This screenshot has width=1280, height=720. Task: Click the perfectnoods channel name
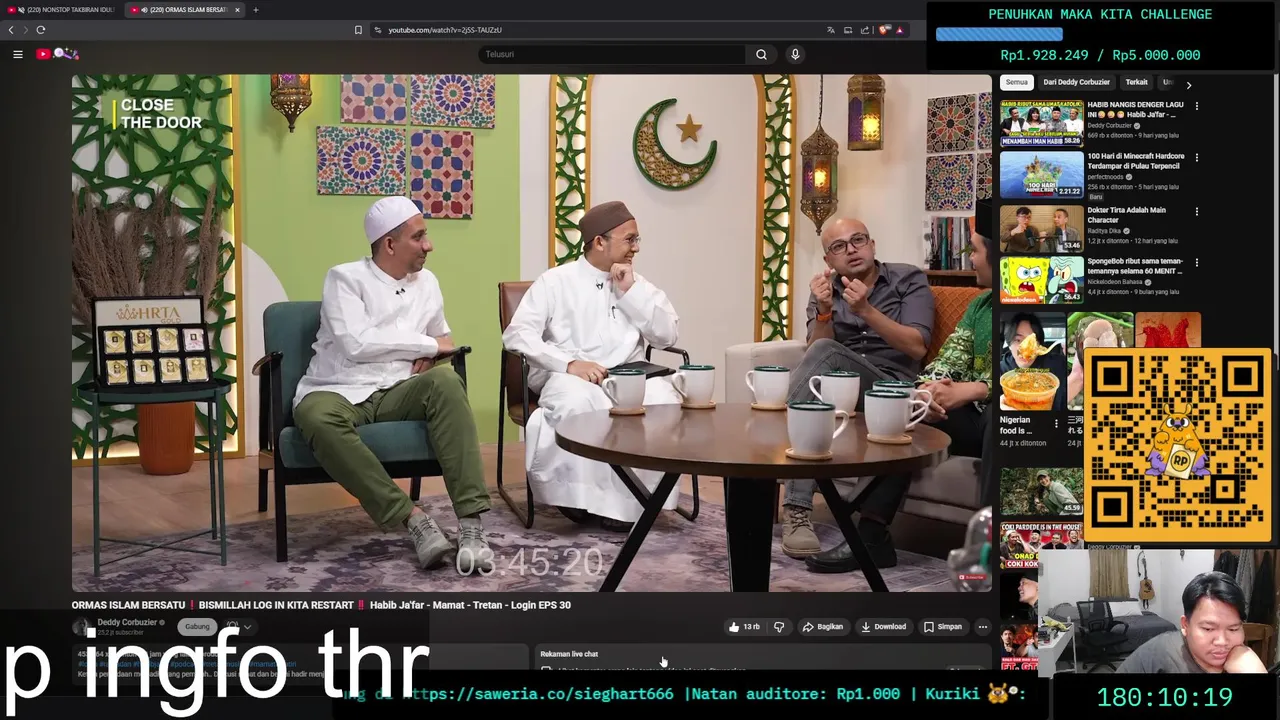(1108, 177)
